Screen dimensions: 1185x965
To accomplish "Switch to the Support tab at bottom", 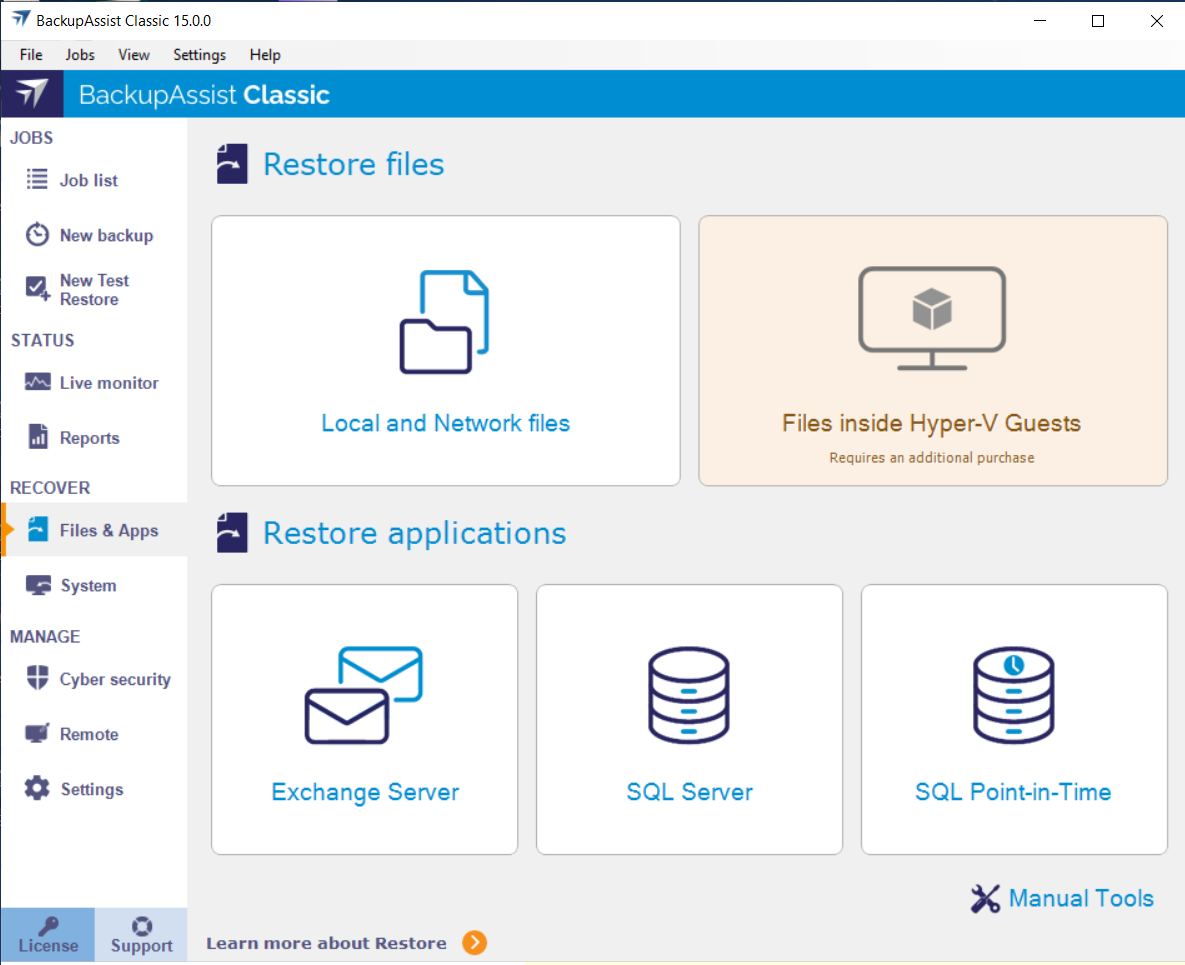I will 141,936.
